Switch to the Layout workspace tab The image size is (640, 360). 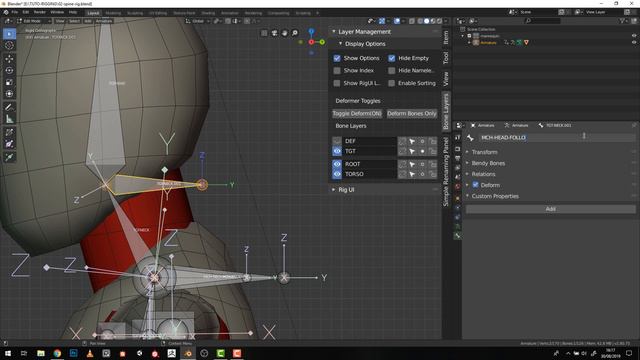(93, 13)
